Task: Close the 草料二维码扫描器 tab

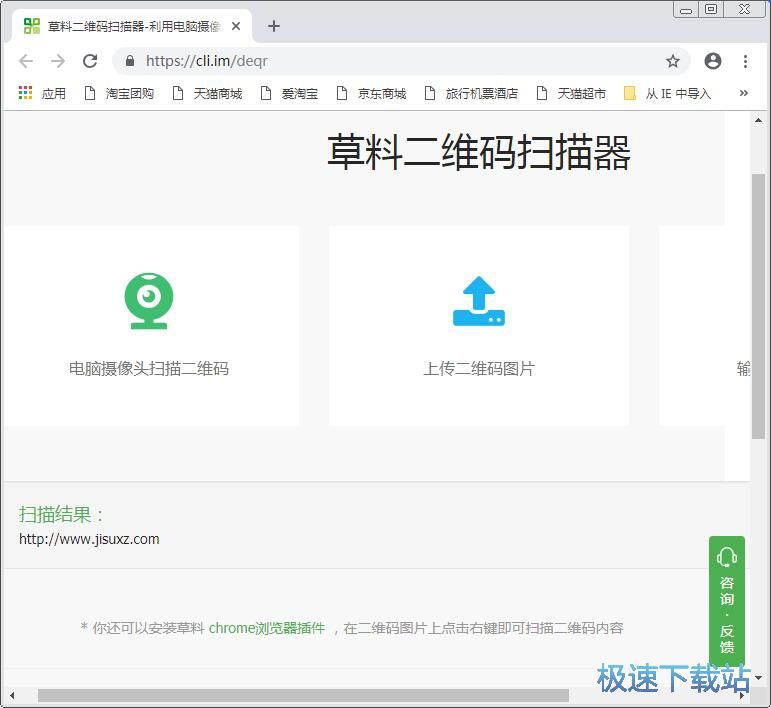Action: 236,26
